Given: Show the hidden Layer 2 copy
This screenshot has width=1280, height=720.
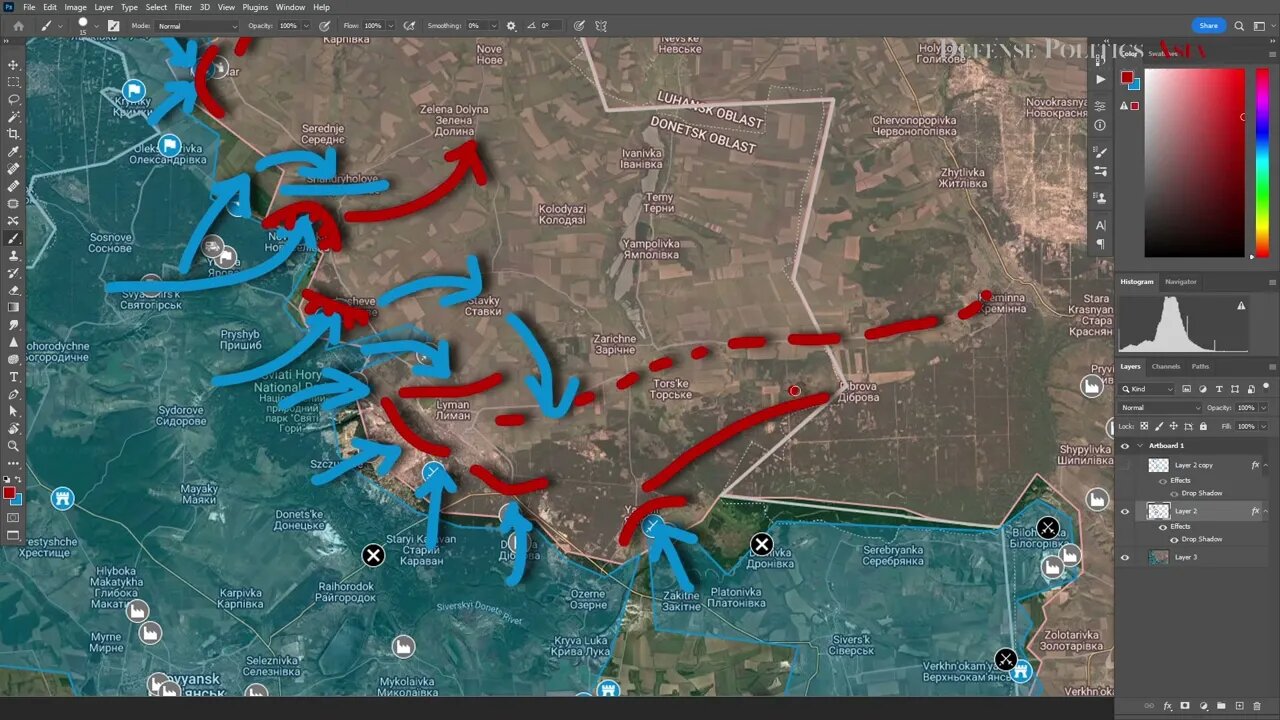Looking at the screenshot, I should click(1125, 465).
